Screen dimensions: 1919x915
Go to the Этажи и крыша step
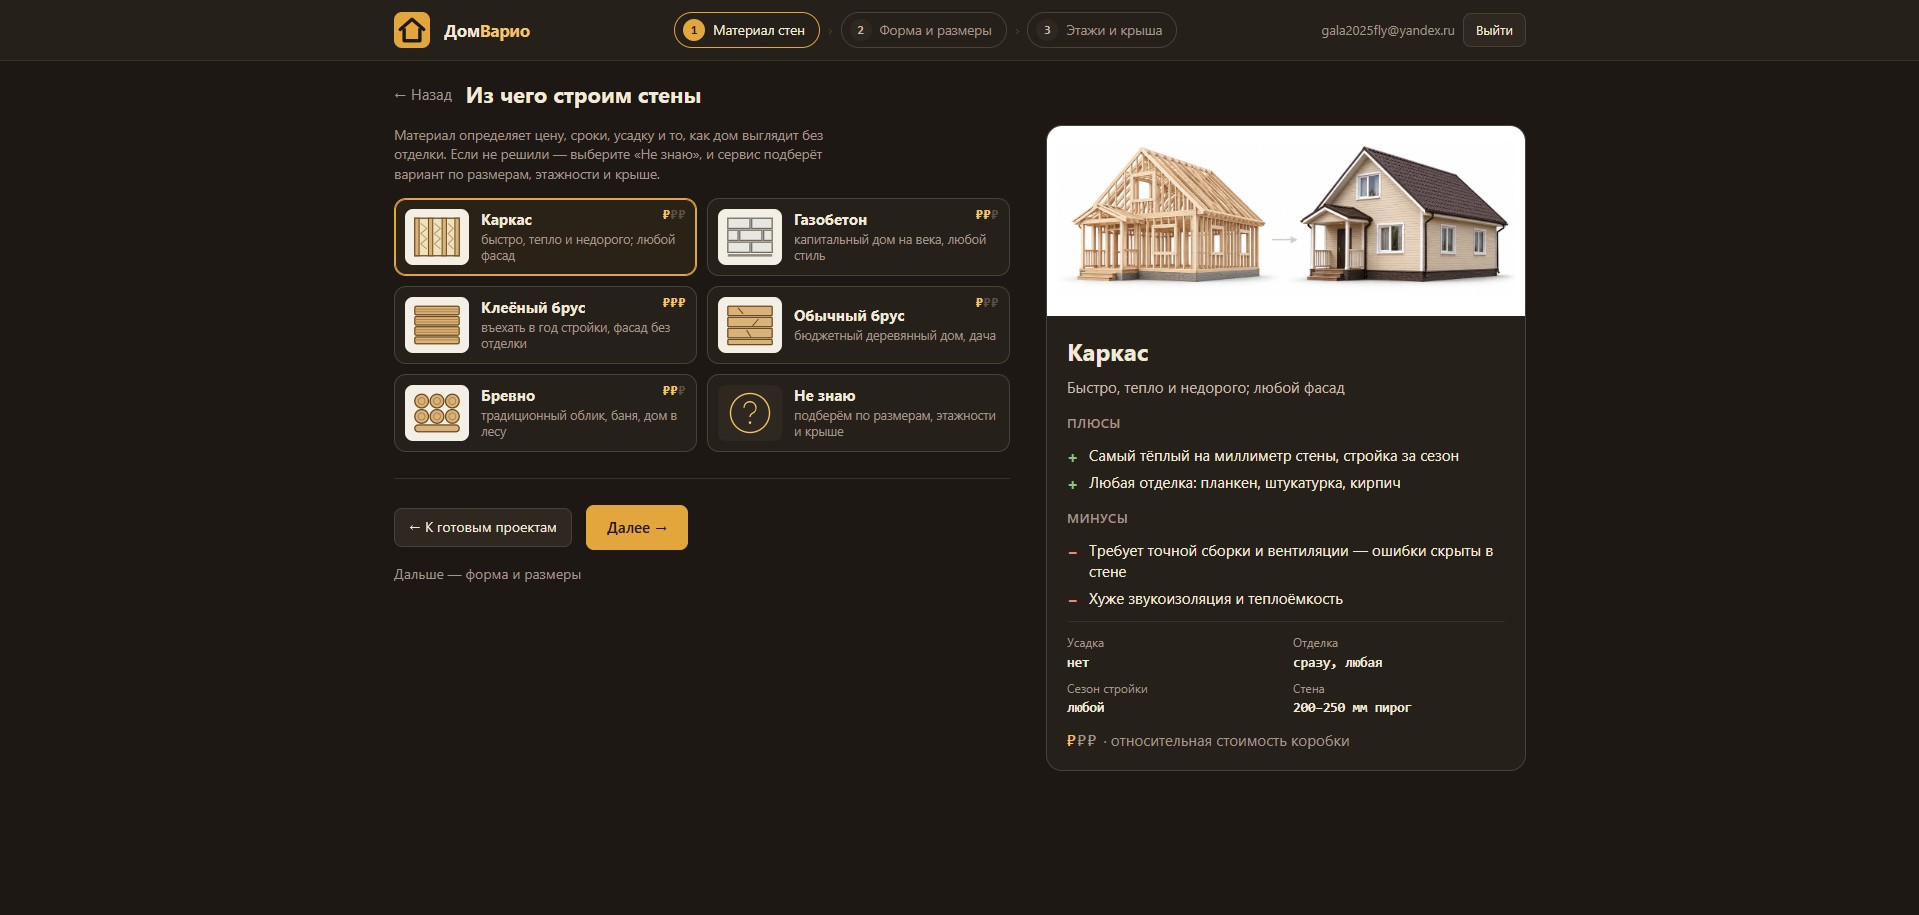(x=1102, y=30)
